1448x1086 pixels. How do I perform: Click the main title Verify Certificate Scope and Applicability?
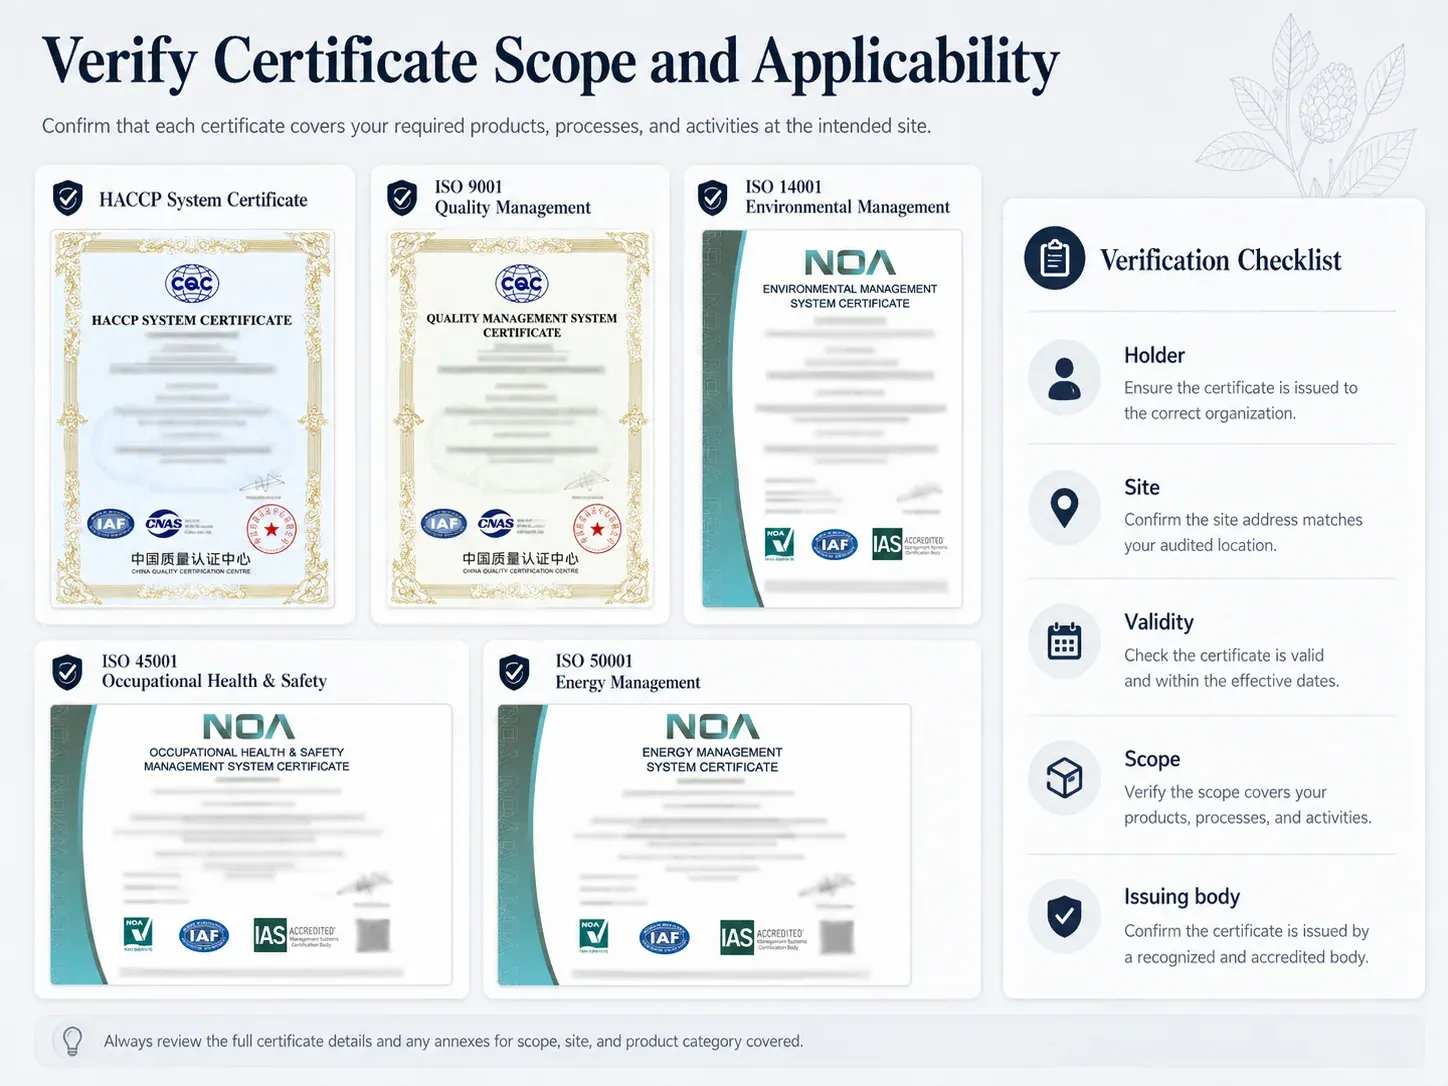tap(551, 63)
